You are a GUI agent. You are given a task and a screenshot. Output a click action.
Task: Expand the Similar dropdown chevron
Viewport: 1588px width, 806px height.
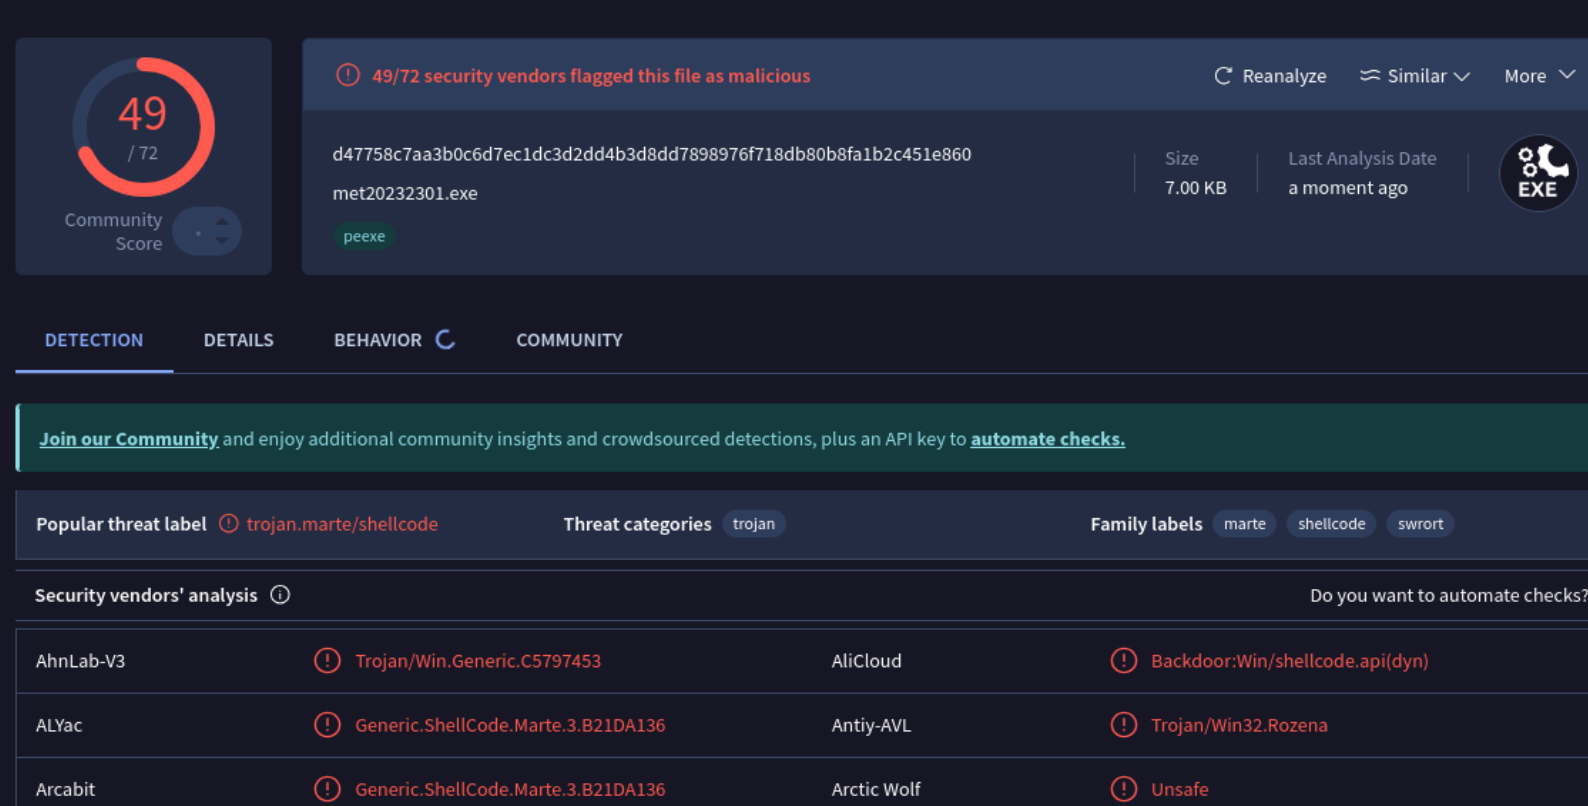tap(1461, 77)
